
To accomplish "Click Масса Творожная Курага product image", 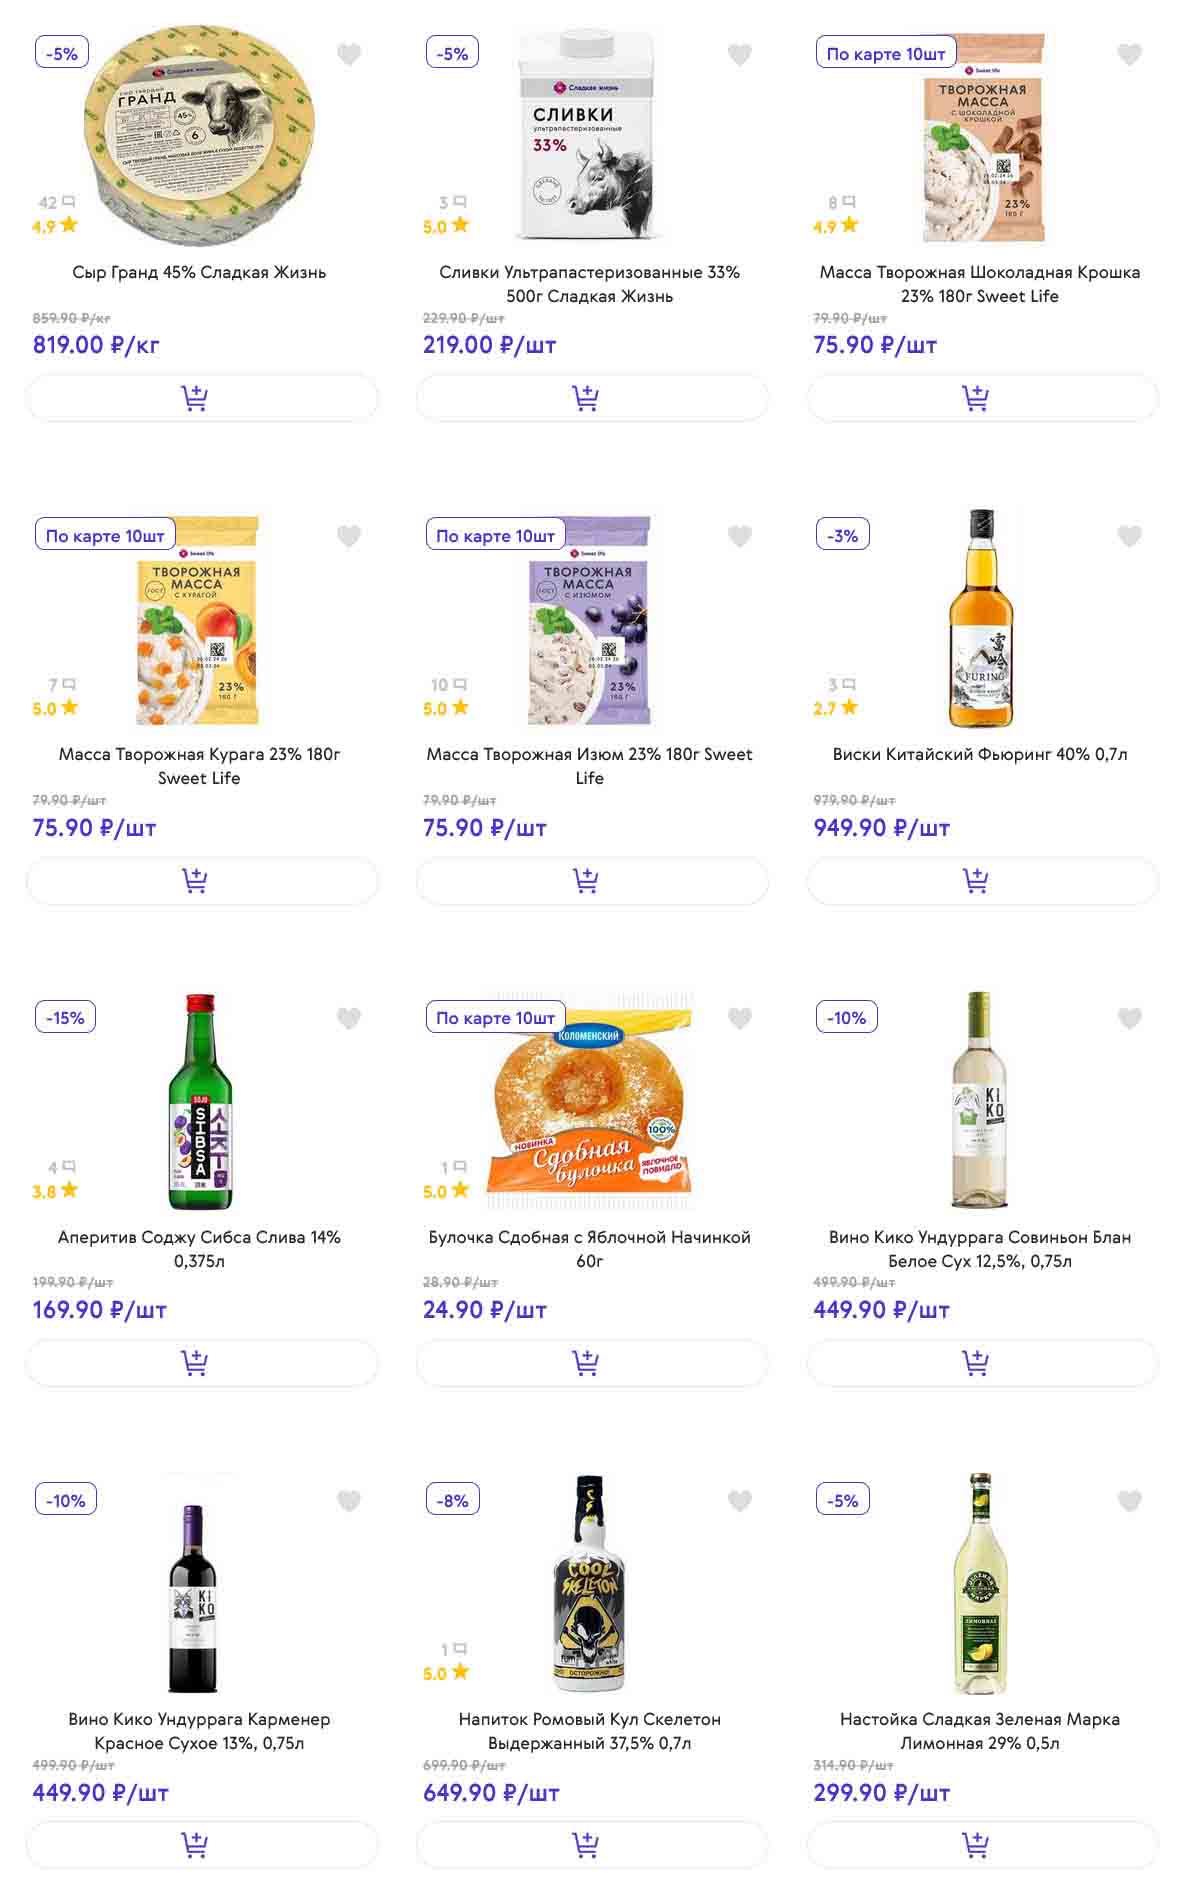I will tap(198, 622).
